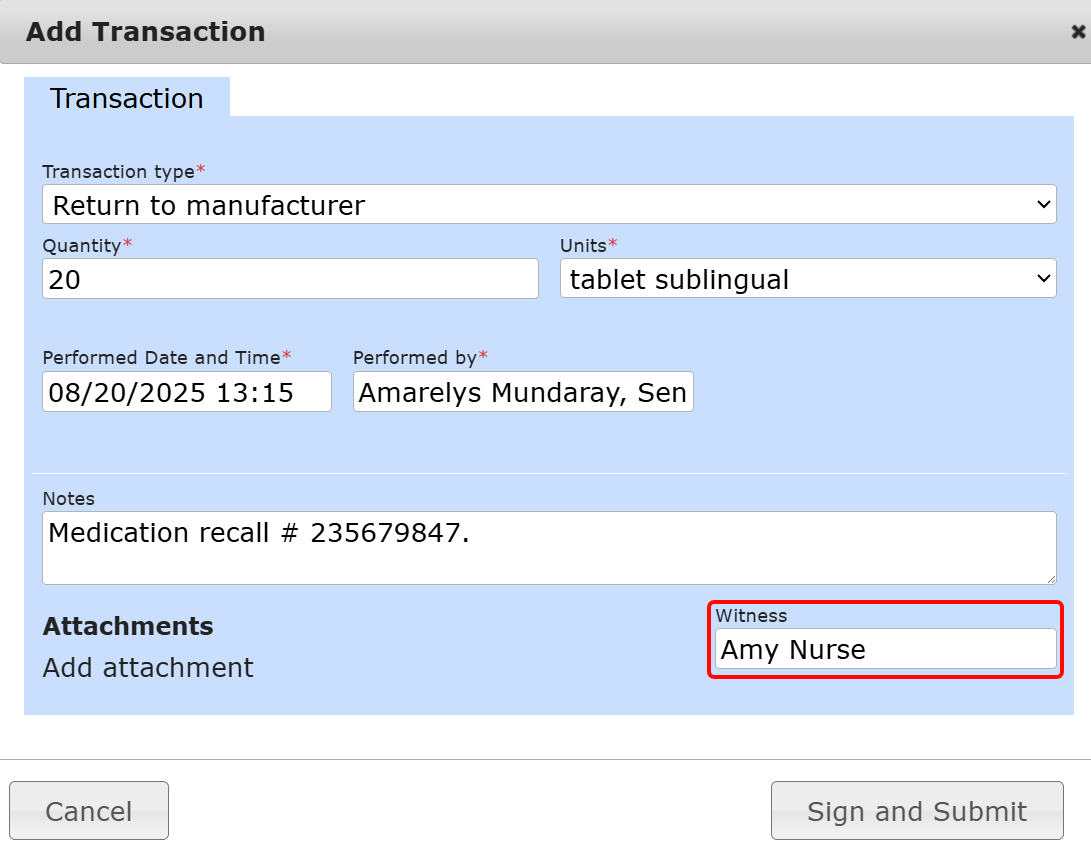Click the Quantity field showing 20
Screen dimensions: 1091x842
pyautogui.click(x=290, y=279)
